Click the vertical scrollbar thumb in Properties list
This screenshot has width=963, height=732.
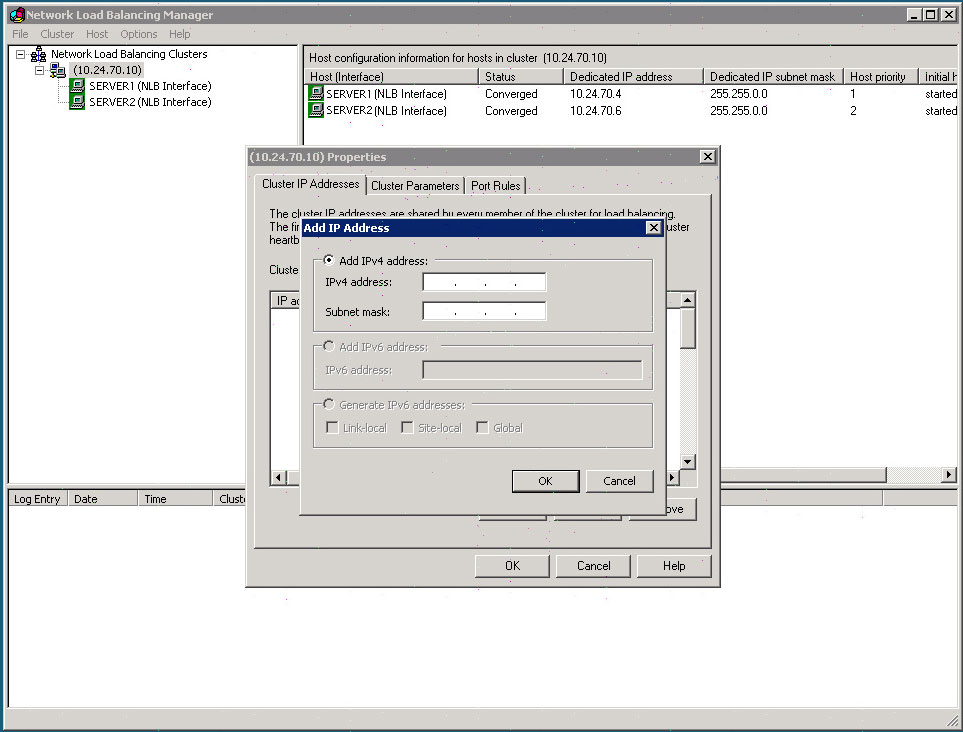click(687, 328)
